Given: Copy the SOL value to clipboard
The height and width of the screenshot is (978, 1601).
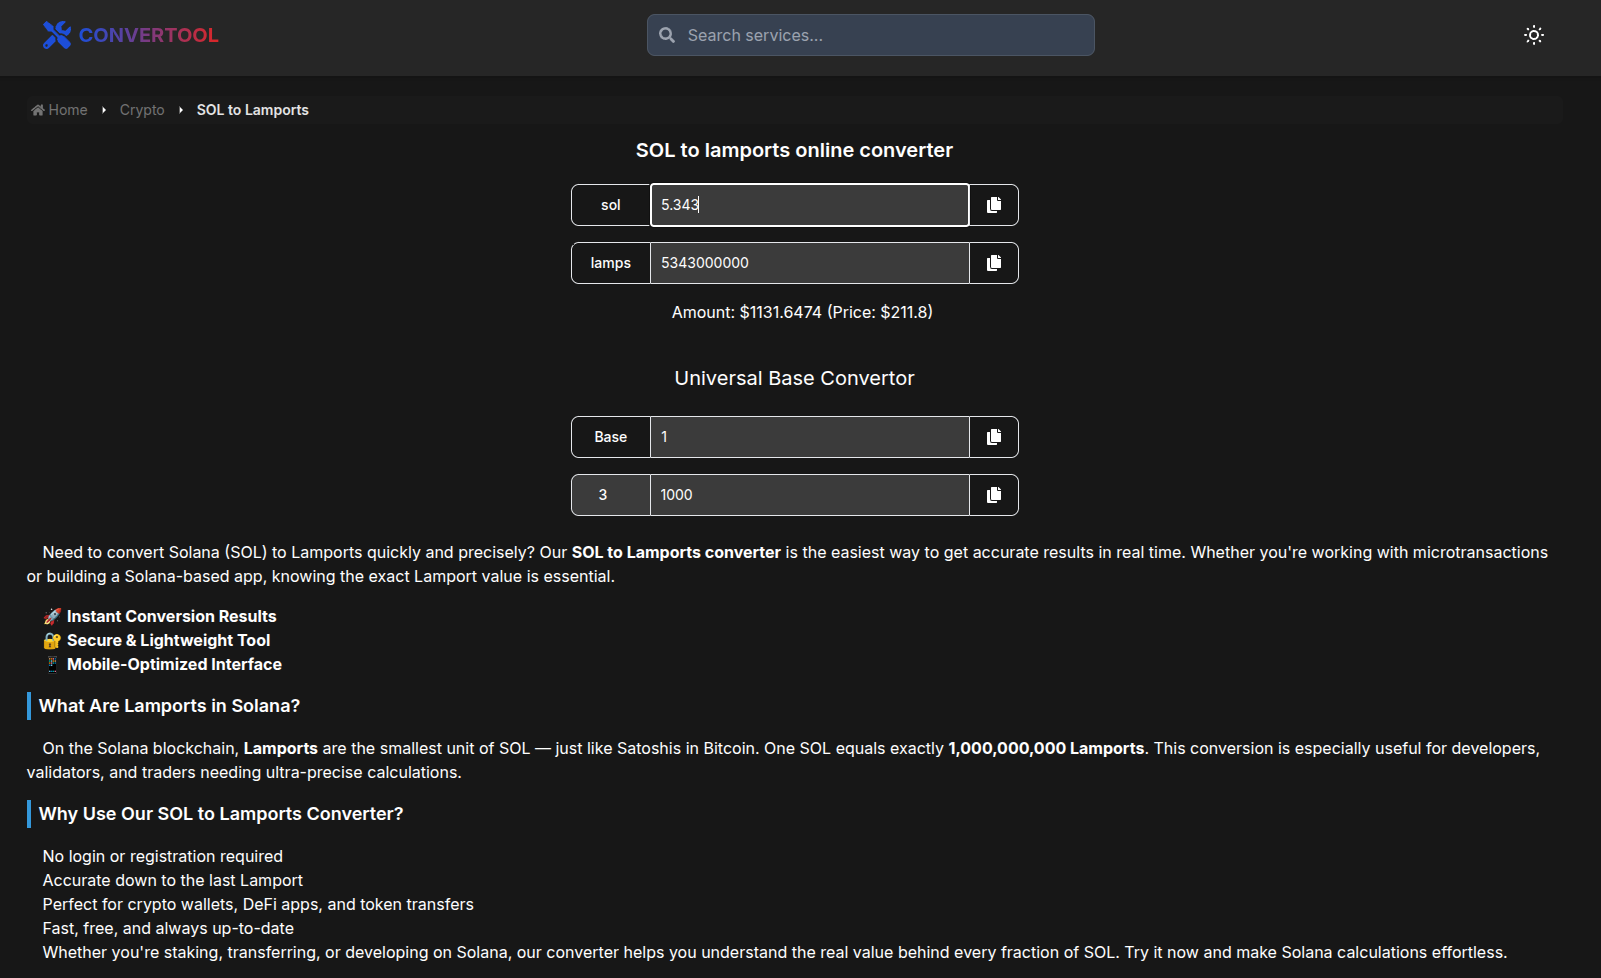Looking at the screenshot, I should tap(993, 204).
